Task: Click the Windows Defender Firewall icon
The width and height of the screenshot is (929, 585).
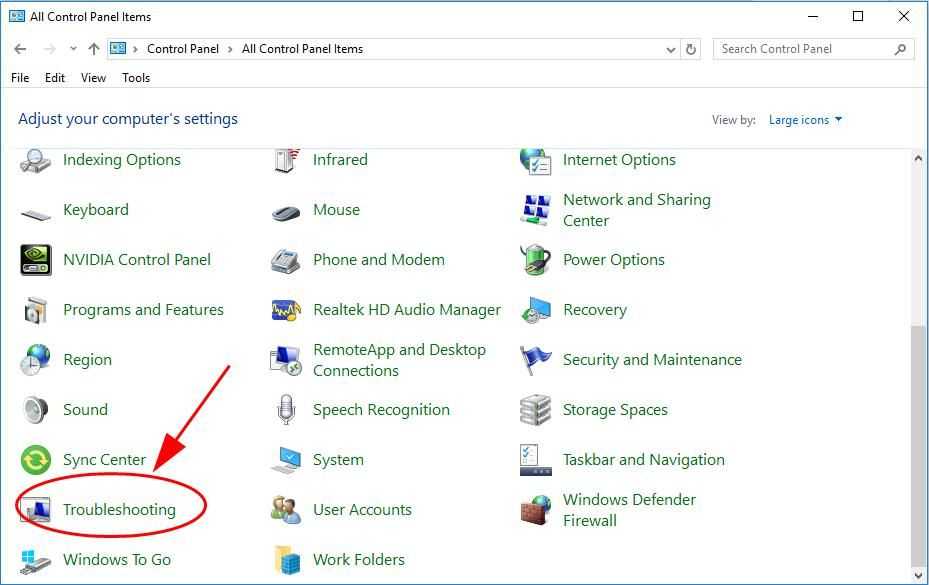Action: (x=536, y=510)
